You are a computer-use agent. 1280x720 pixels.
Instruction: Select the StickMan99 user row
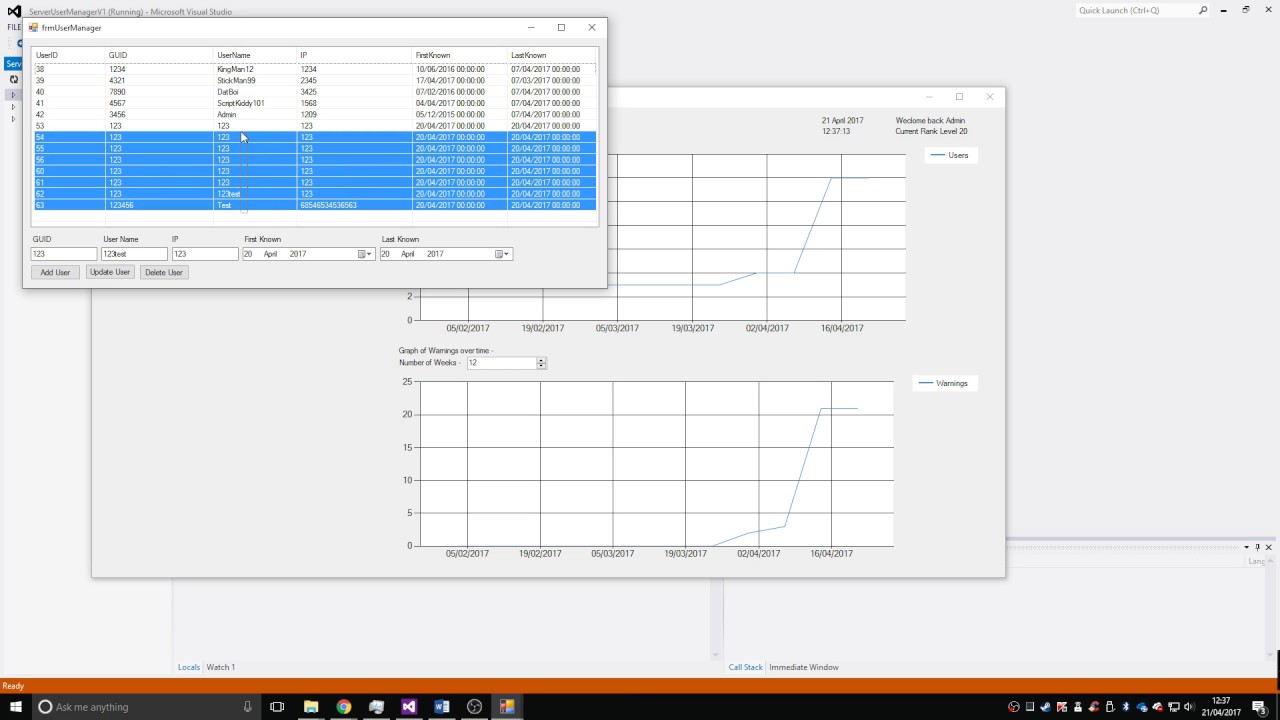tap(314, 80)
